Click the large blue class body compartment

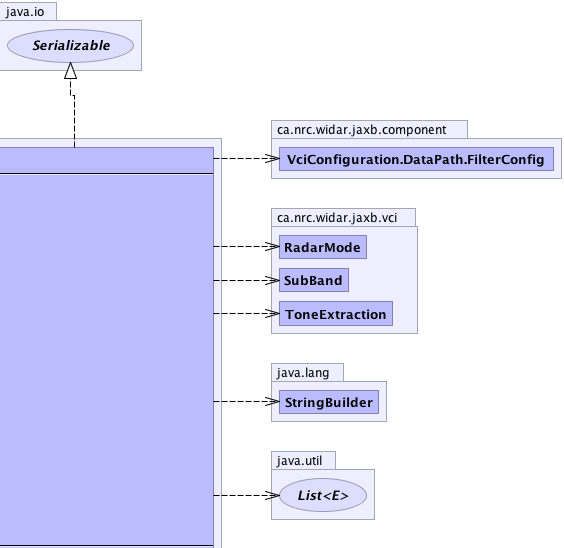pos(106,360)
